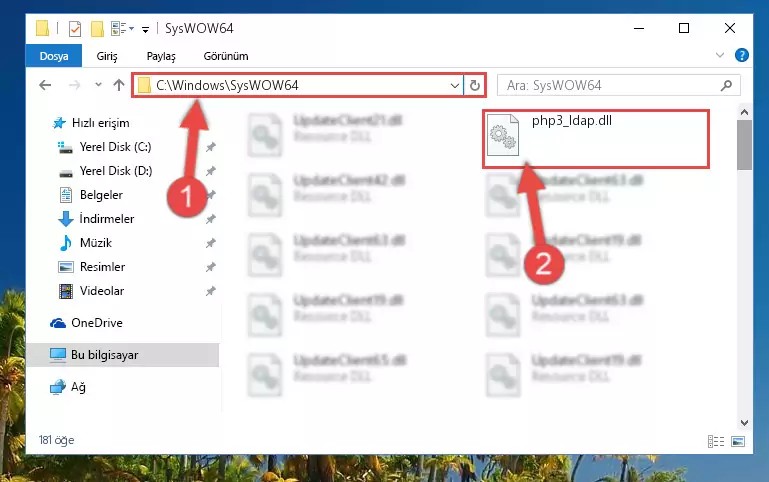The height and width of the screenshot is (482, 769).
Task: Click the search magnifier icon
Action: coord(726,85)
